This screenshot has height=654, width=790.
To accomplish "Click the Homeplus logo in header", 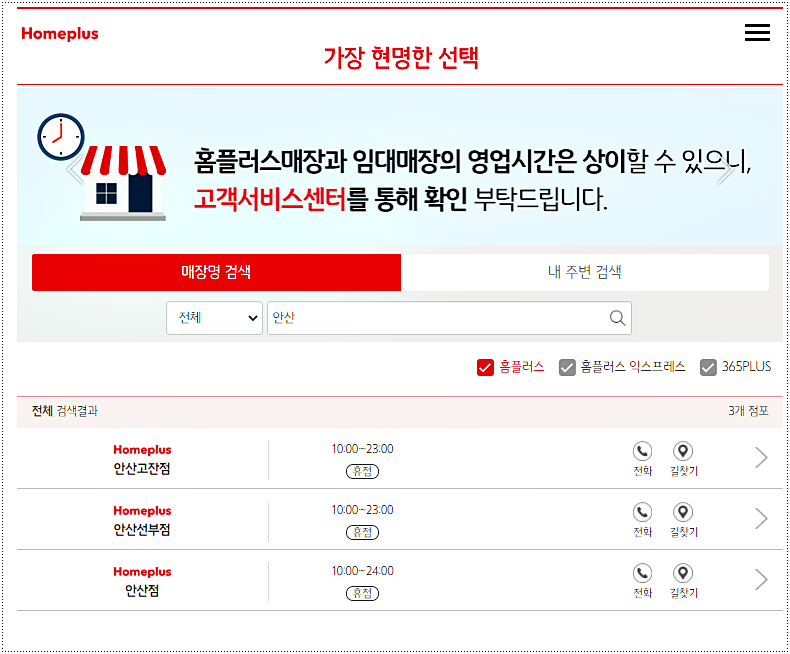I will pyautogui.click(x=60, y=34).
